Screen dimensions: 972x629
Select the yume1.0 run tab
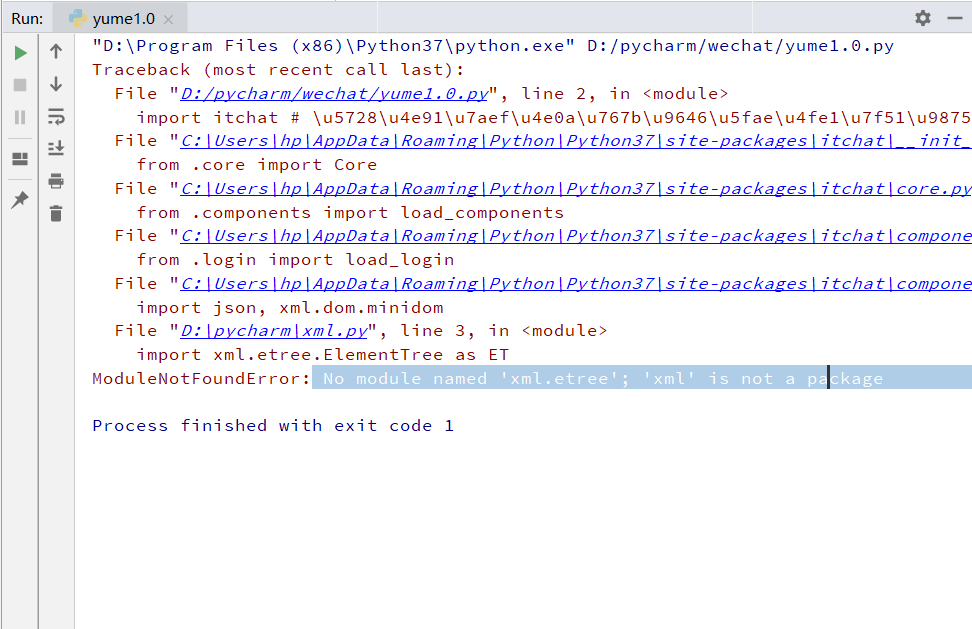(x=110, y=17)
